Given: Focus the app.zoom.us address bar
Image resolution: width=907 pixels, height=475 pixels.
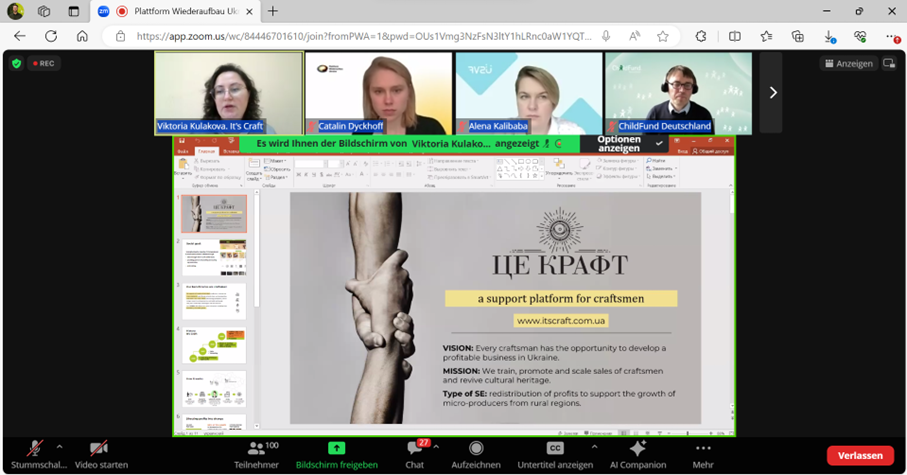Looking at the screenshot, I should pyautogui.click(x=364, y=36).
